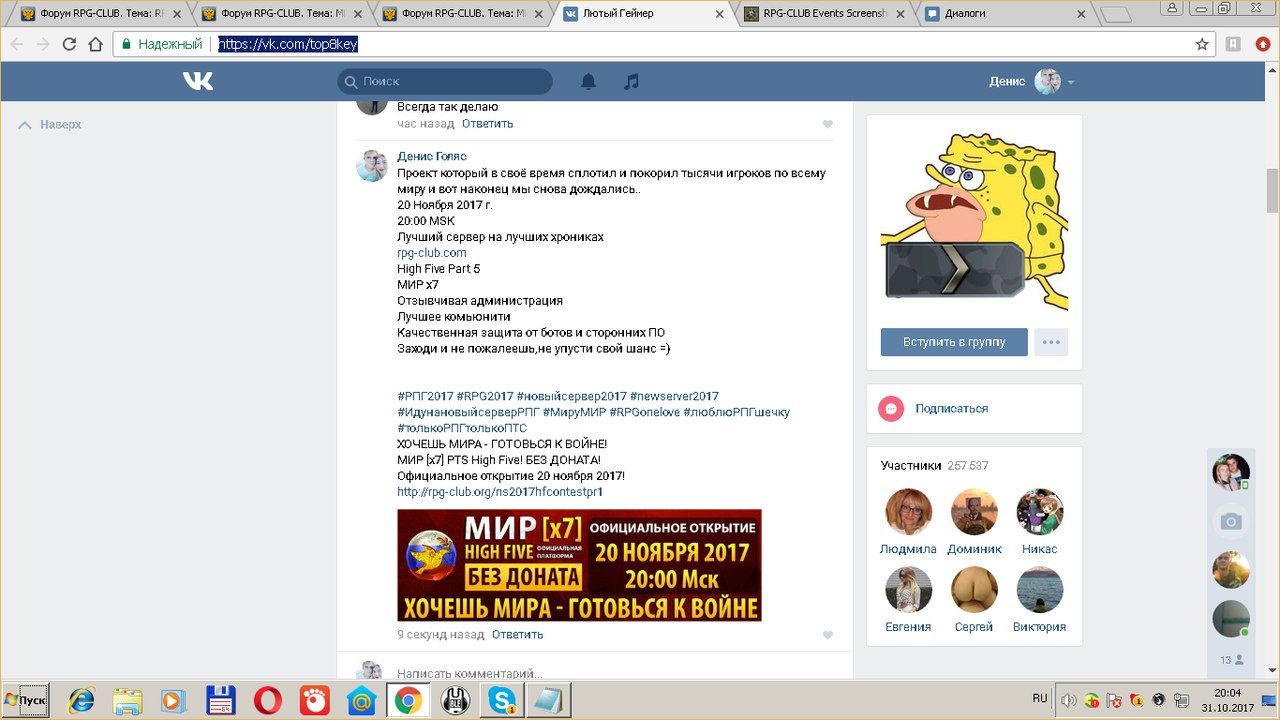Open Windows Explorer from the taskbar
The image size is (1280, 720).
[127, 700]
